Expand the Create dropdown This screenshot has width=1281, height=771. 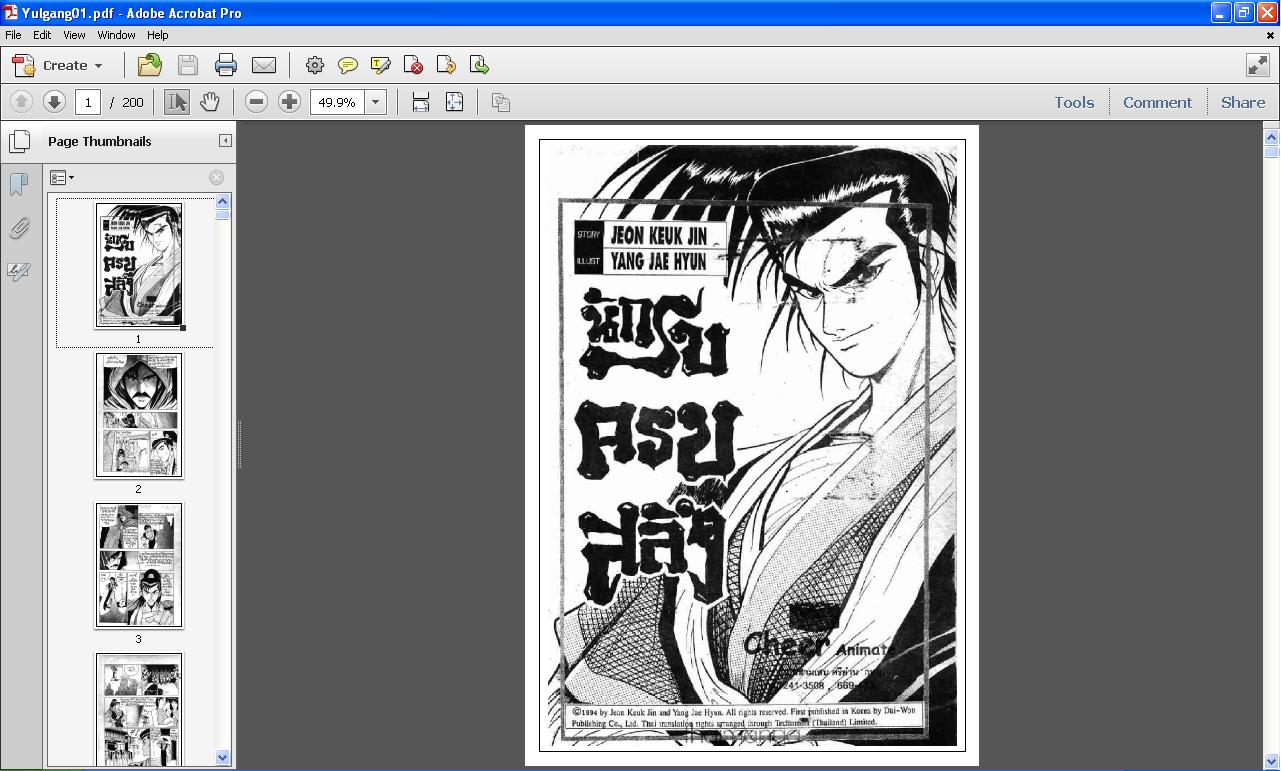[58, 65]
